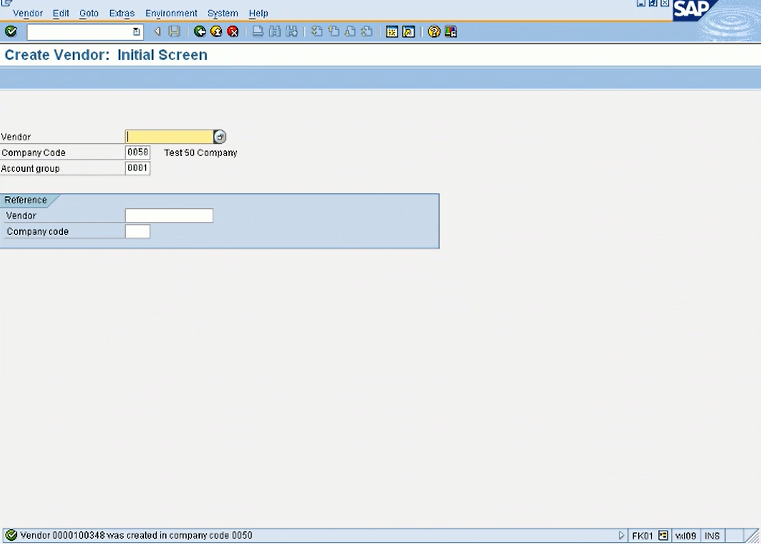Open the Edit menu

pos(61,13)
